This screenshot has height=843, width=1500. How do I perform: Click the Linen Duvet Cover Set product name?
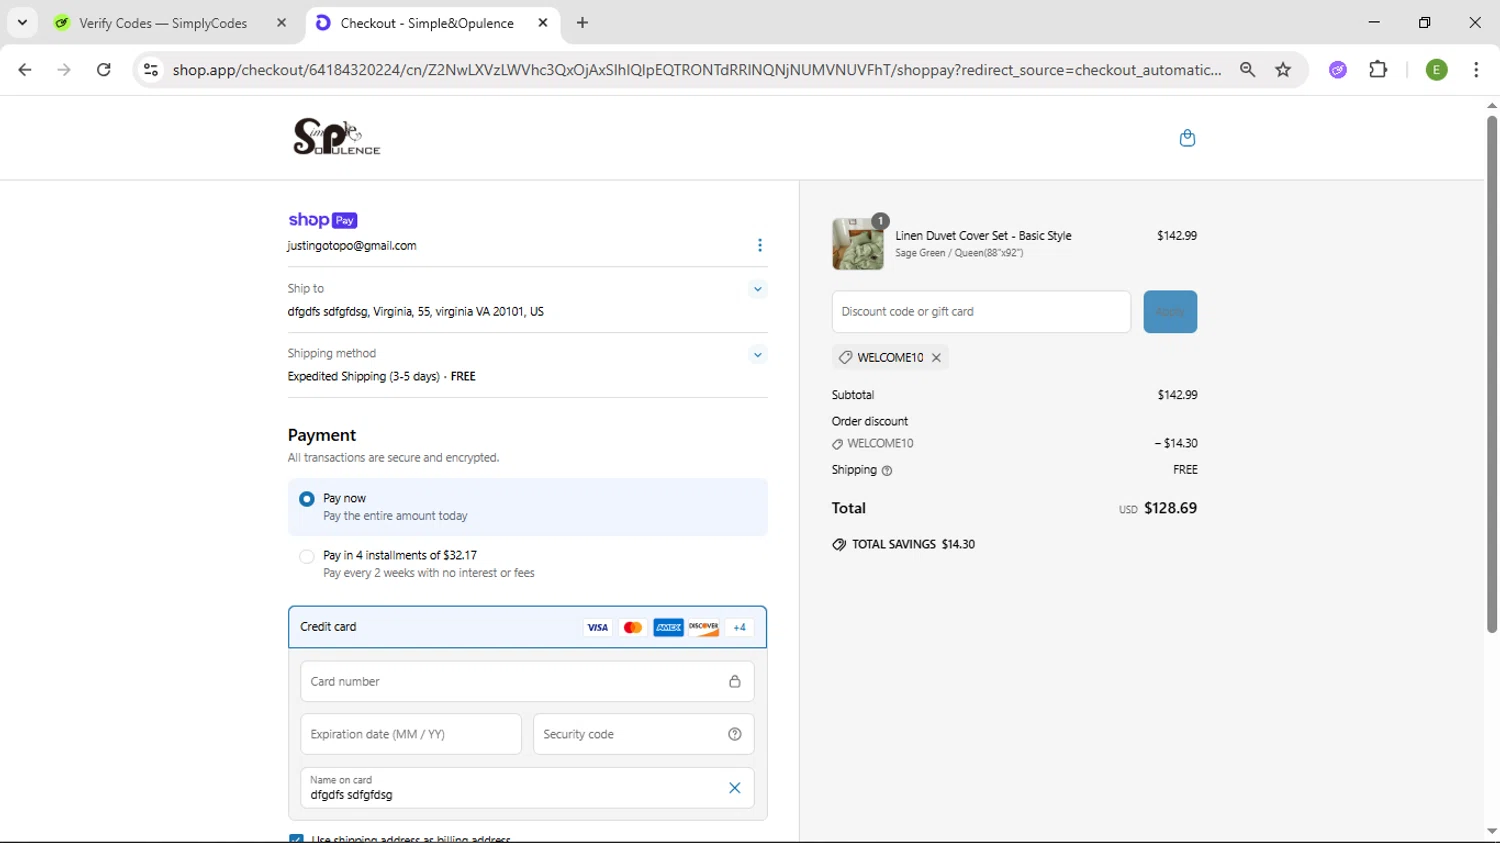pos(983,236)
